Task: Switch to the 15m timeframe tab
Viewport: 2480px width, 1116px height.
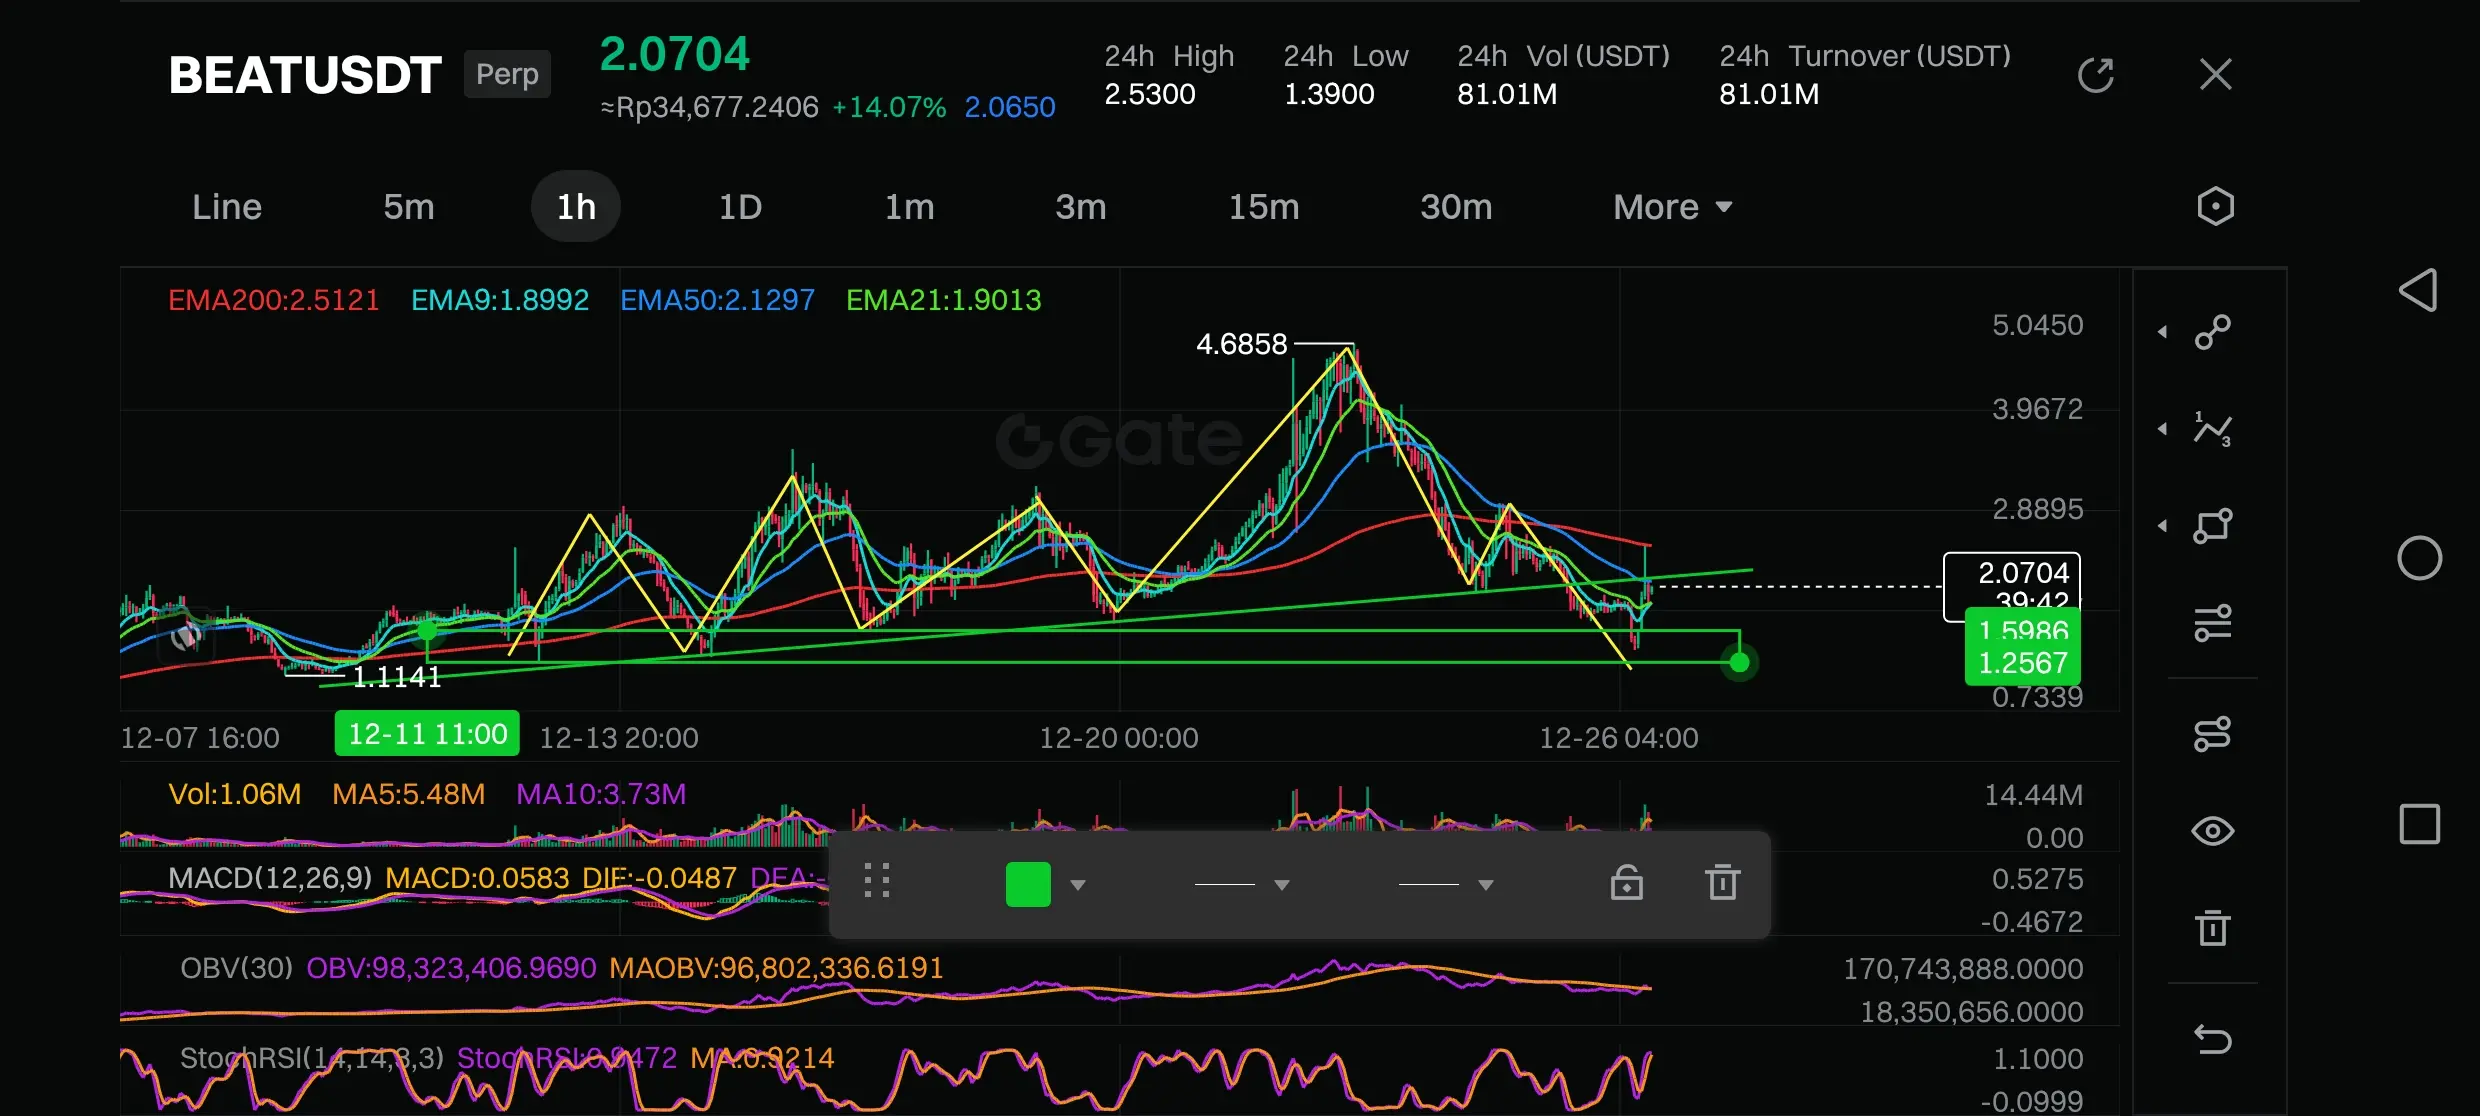Action: tap(1263, 207)
